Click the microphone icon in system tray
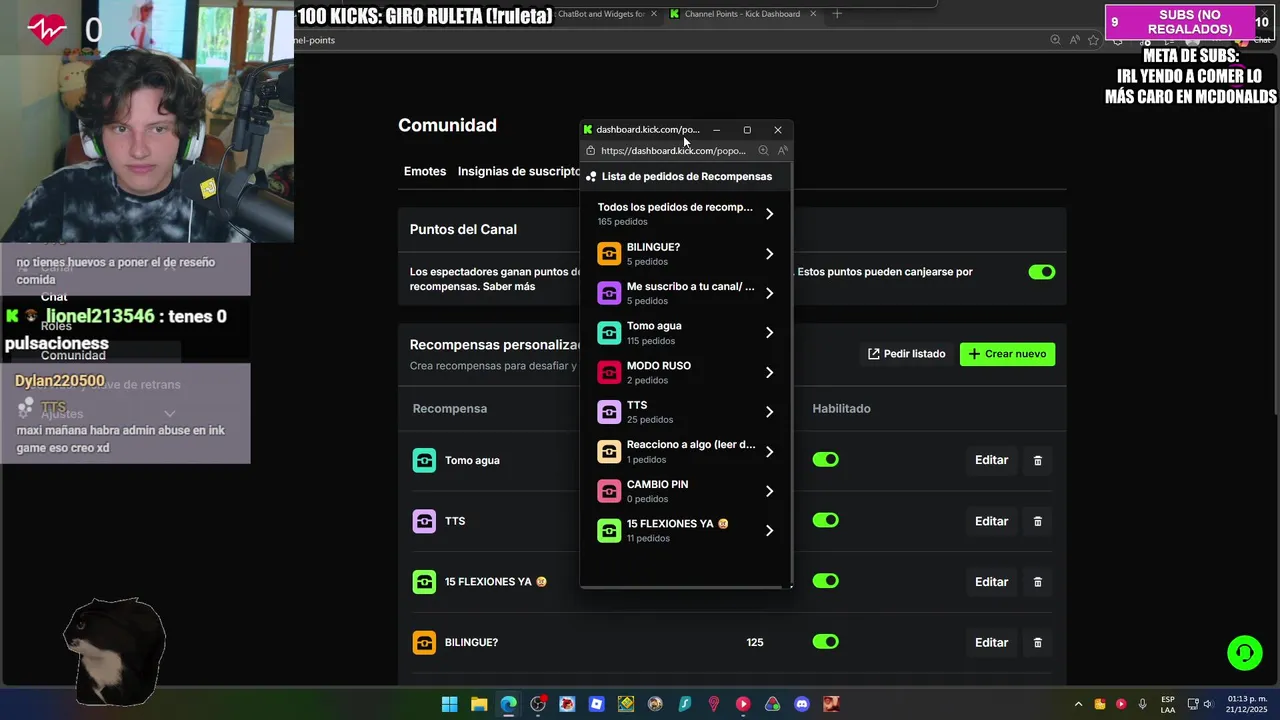1280x720 pixels. (1142, 704)
